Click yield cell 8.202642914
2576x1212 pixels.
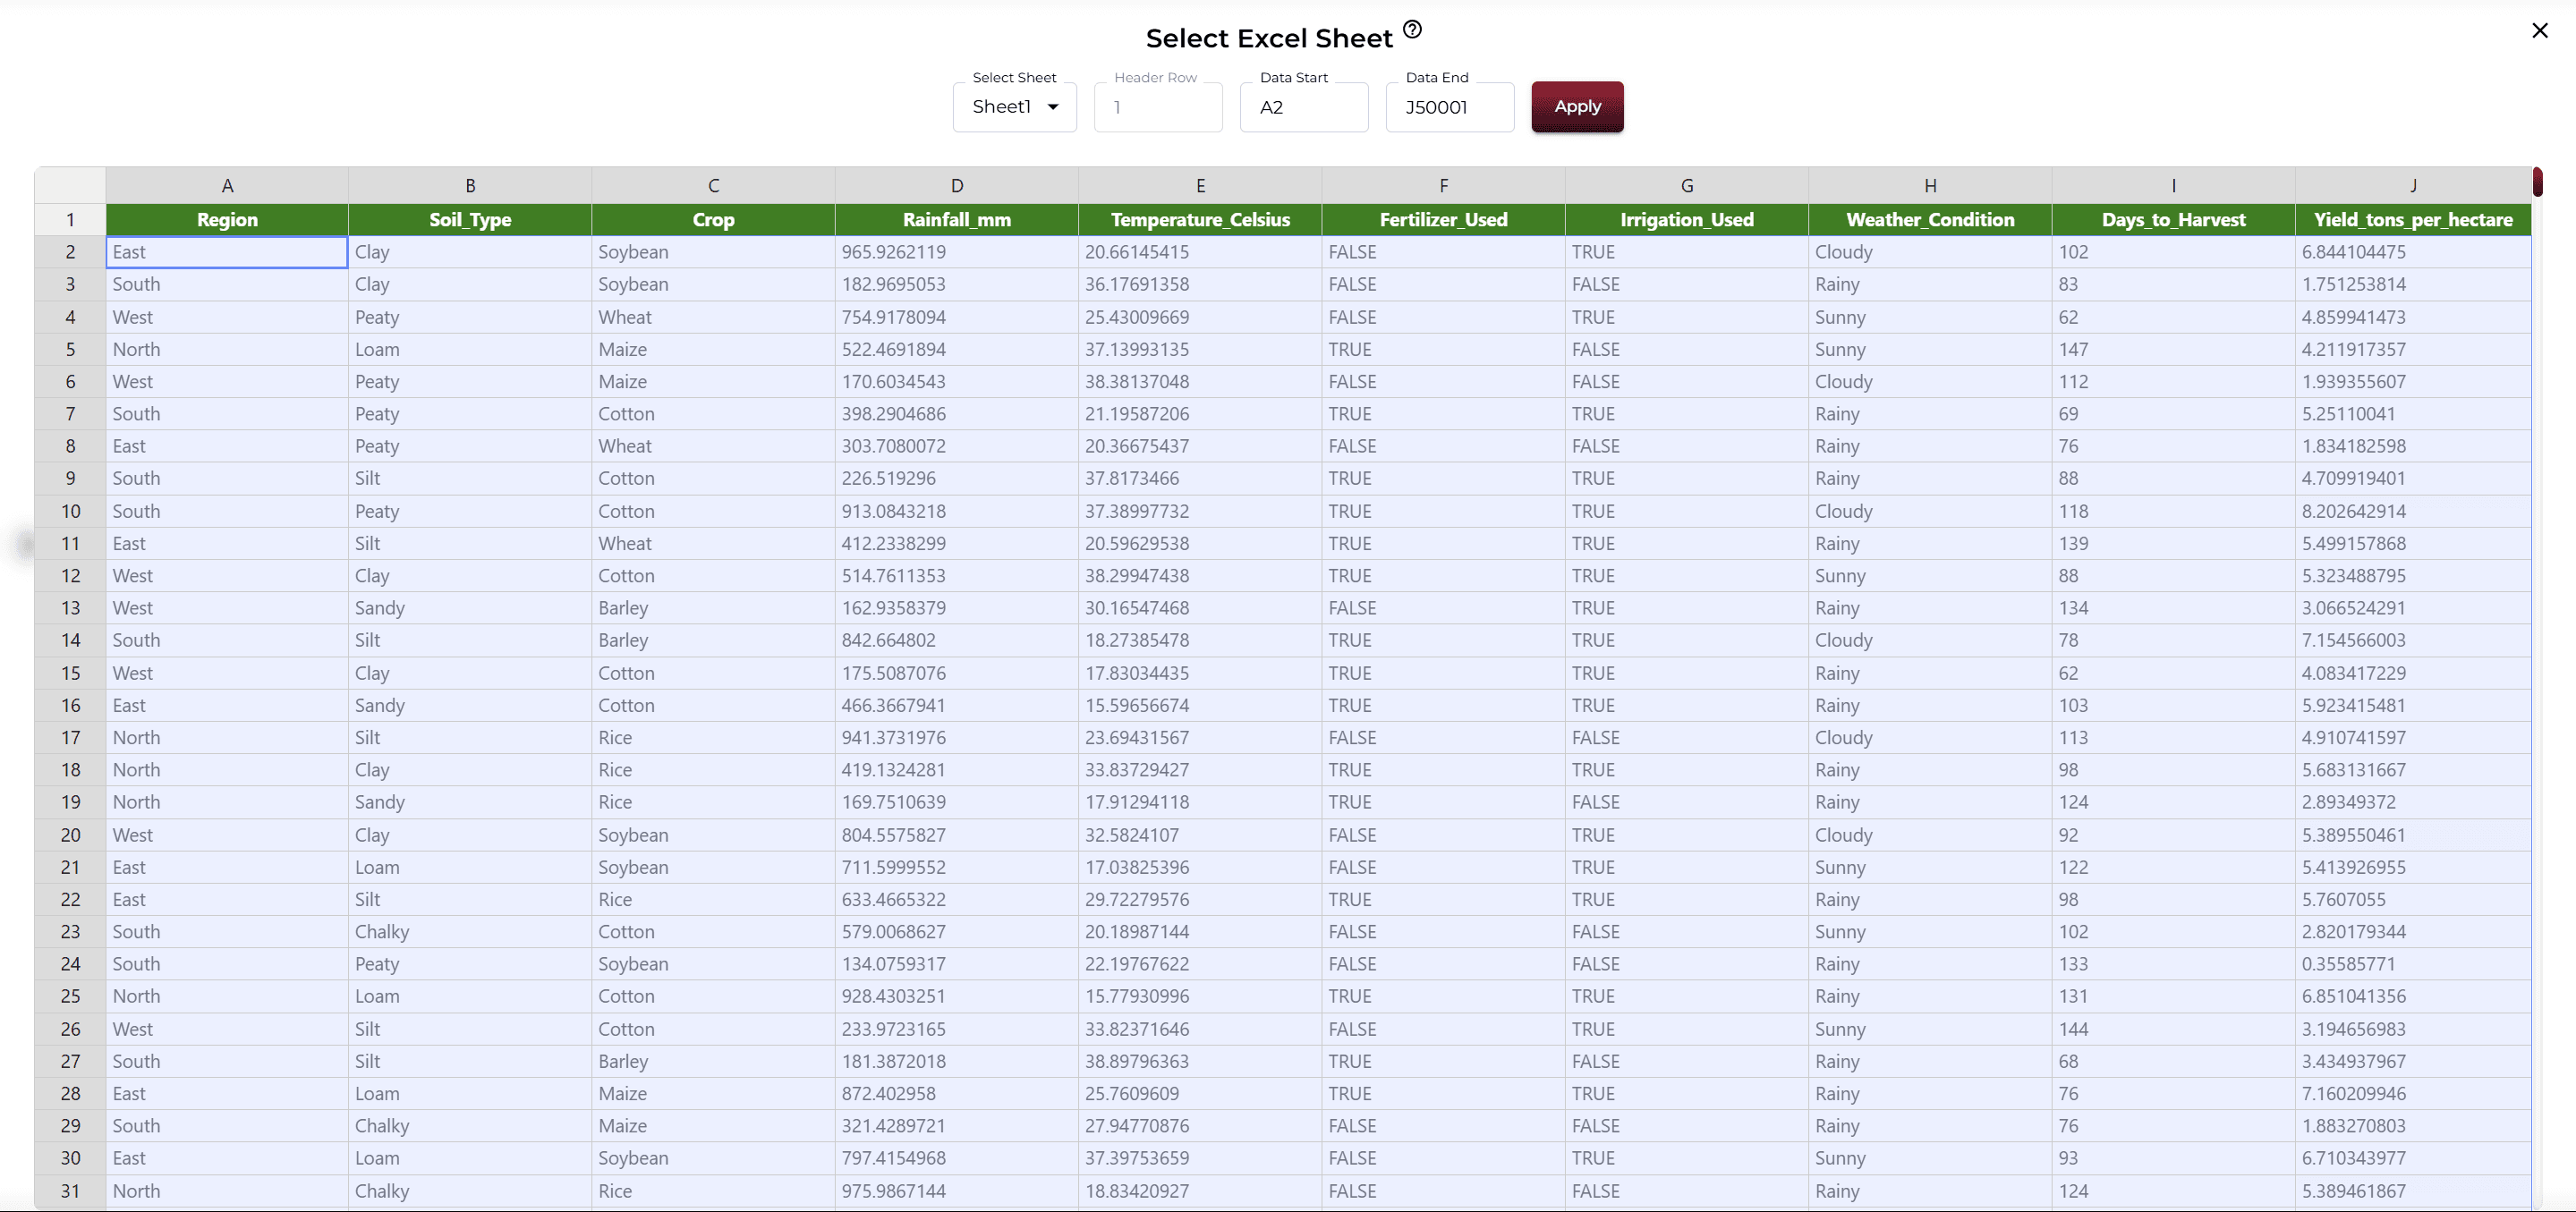(x=2413, y=511)
